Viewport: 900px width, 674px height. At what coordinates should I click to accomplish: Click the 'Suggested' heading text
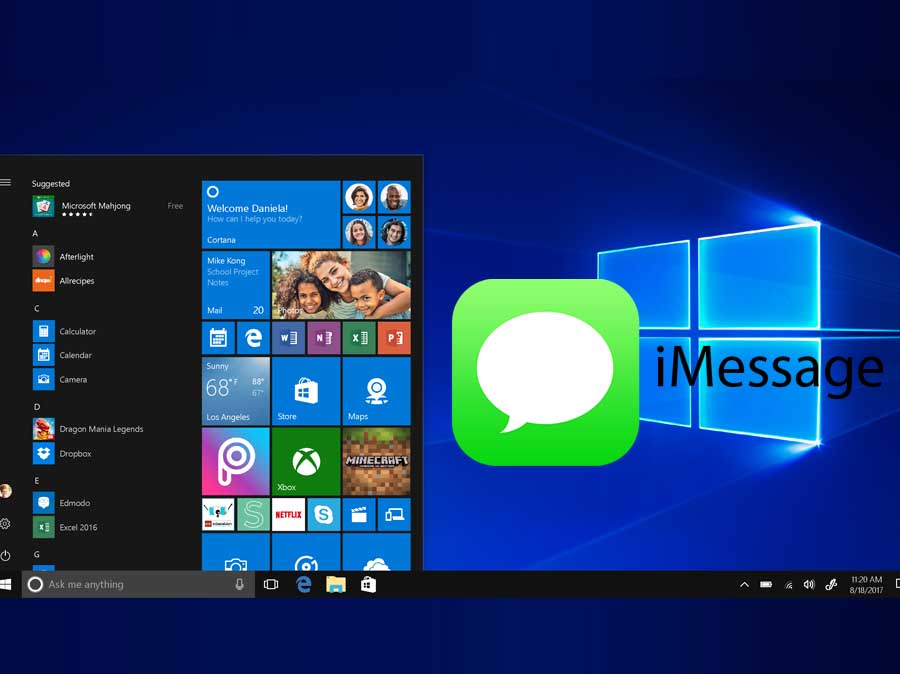click(x=51, y=184)
